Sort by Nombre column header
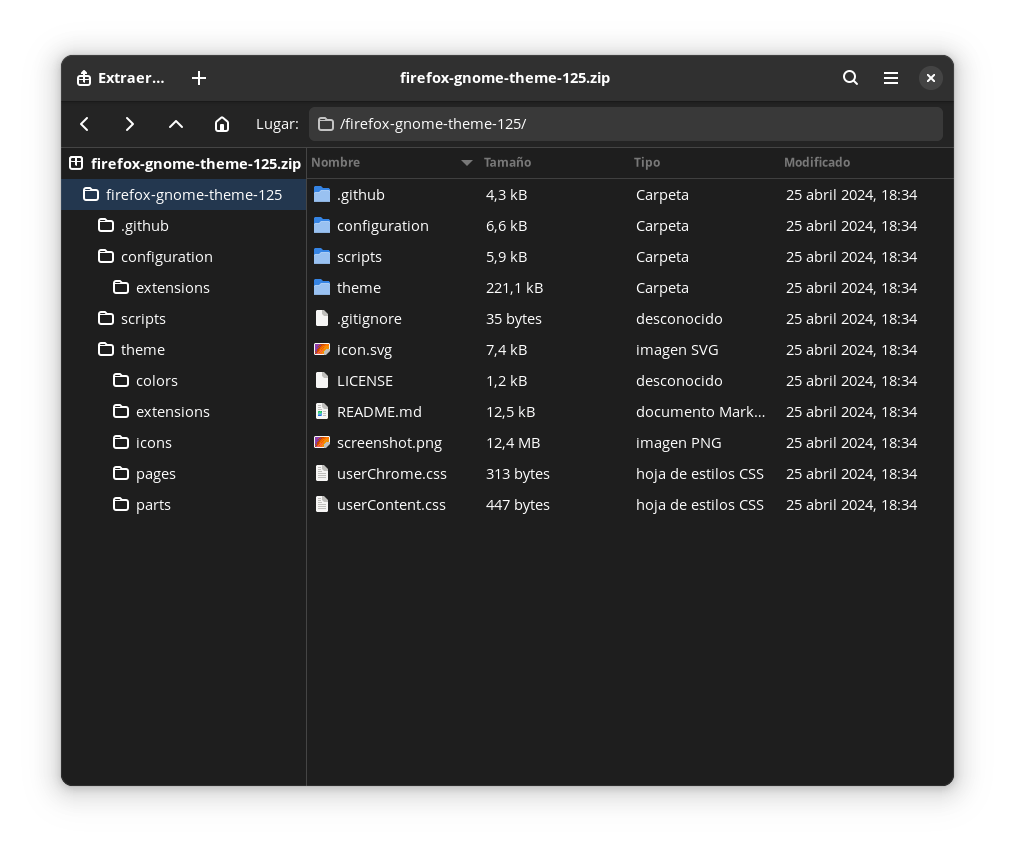Viewport: 1015px width, 853px height. click(x=392, y=162)
